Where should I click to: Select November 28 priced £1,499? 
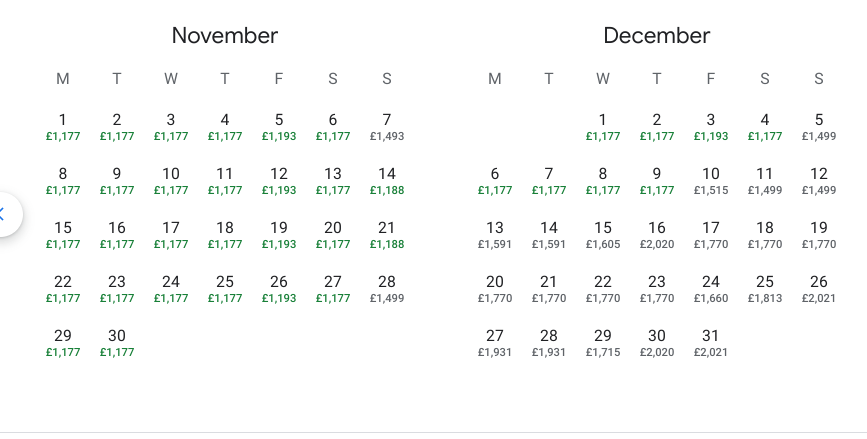tap(387, 289)
